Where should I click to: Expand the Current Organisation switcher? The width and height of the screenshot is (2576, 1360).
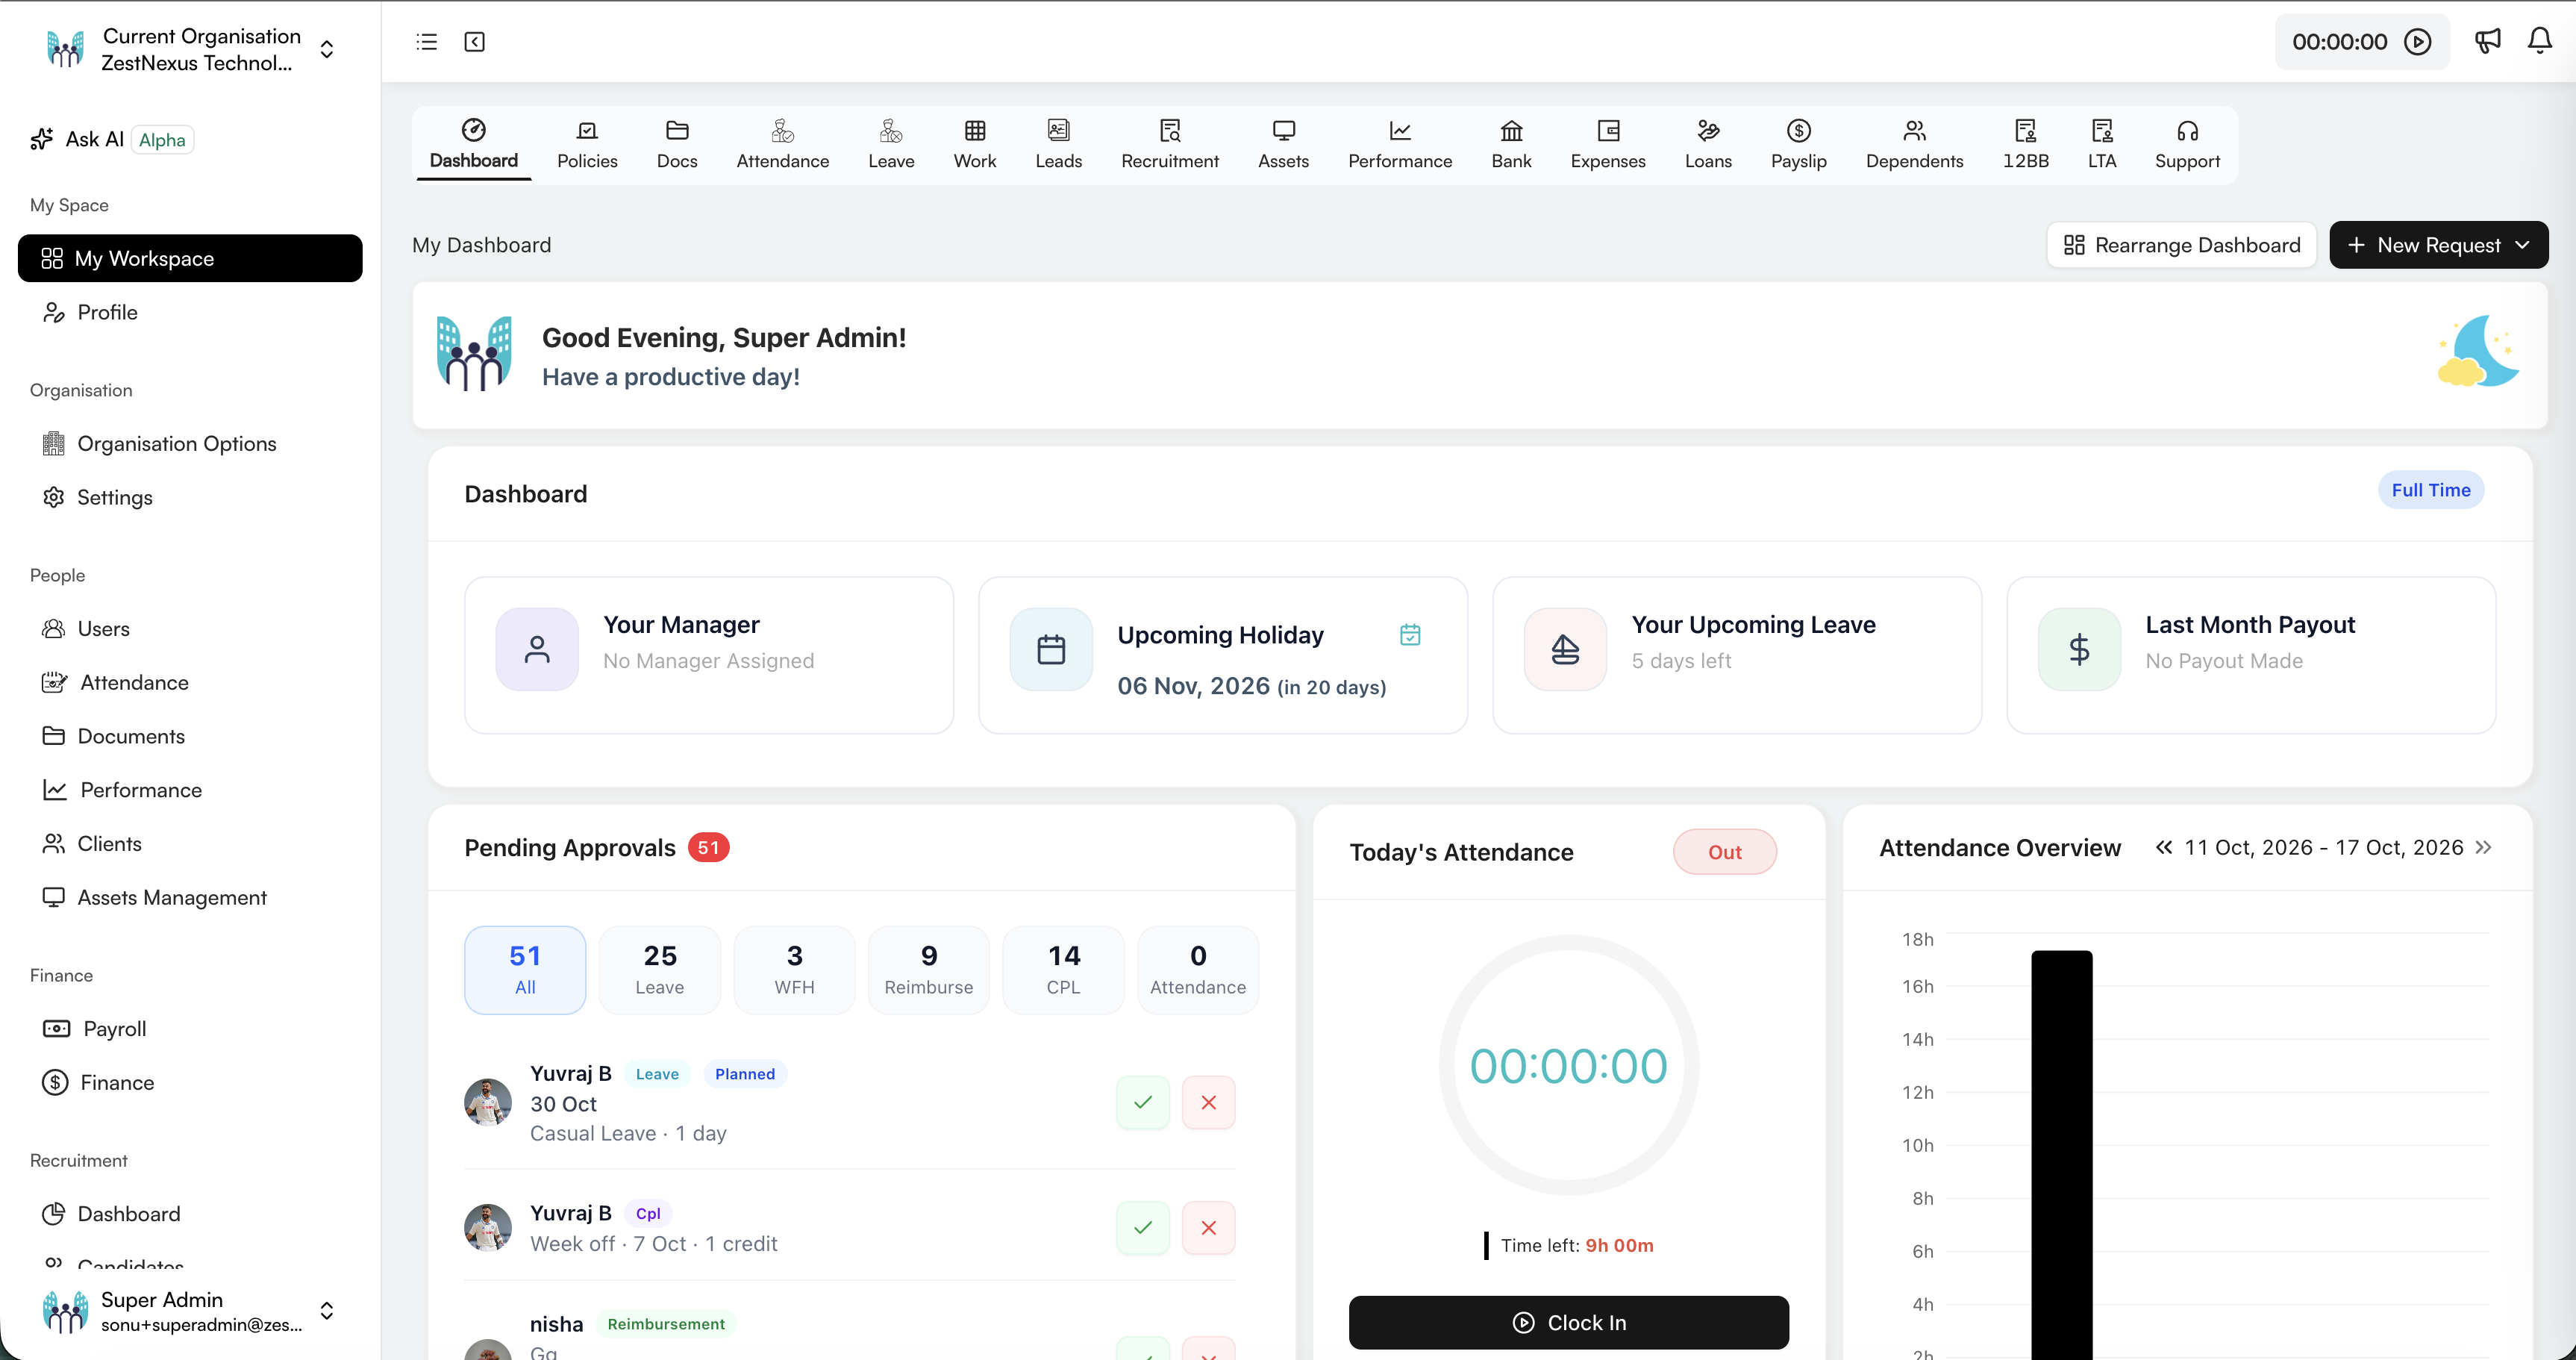click(327, 49)
